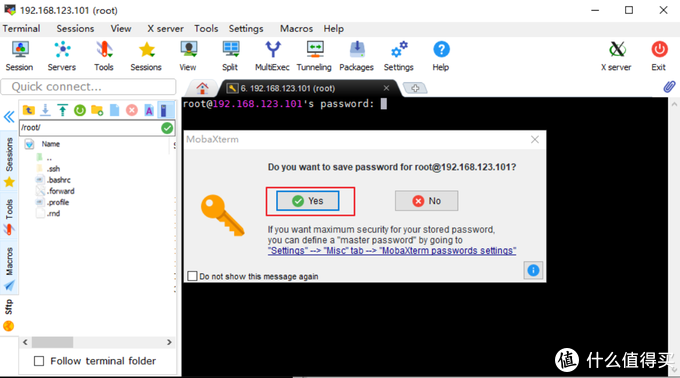The height and width of the screenshot is (378, 680).
Task: Go to parent folder in SFTP toolbar
Action: pyautogui.click(x=29, y=110)
